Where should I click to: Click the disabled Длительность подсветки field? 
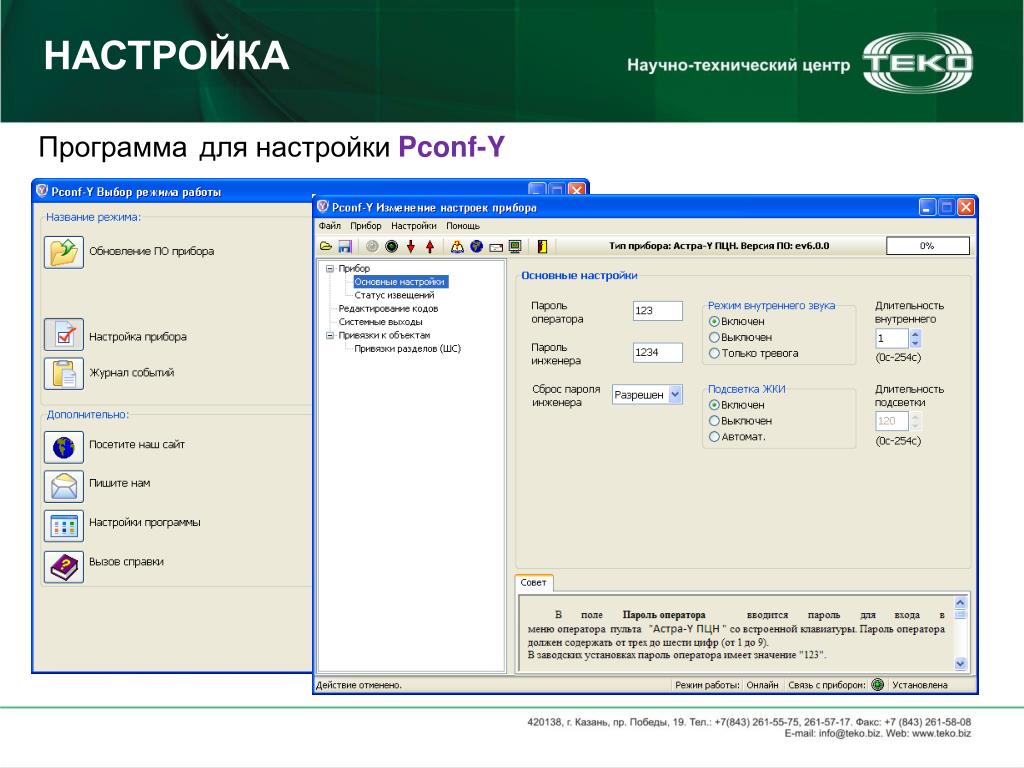(x=892, y=421)
